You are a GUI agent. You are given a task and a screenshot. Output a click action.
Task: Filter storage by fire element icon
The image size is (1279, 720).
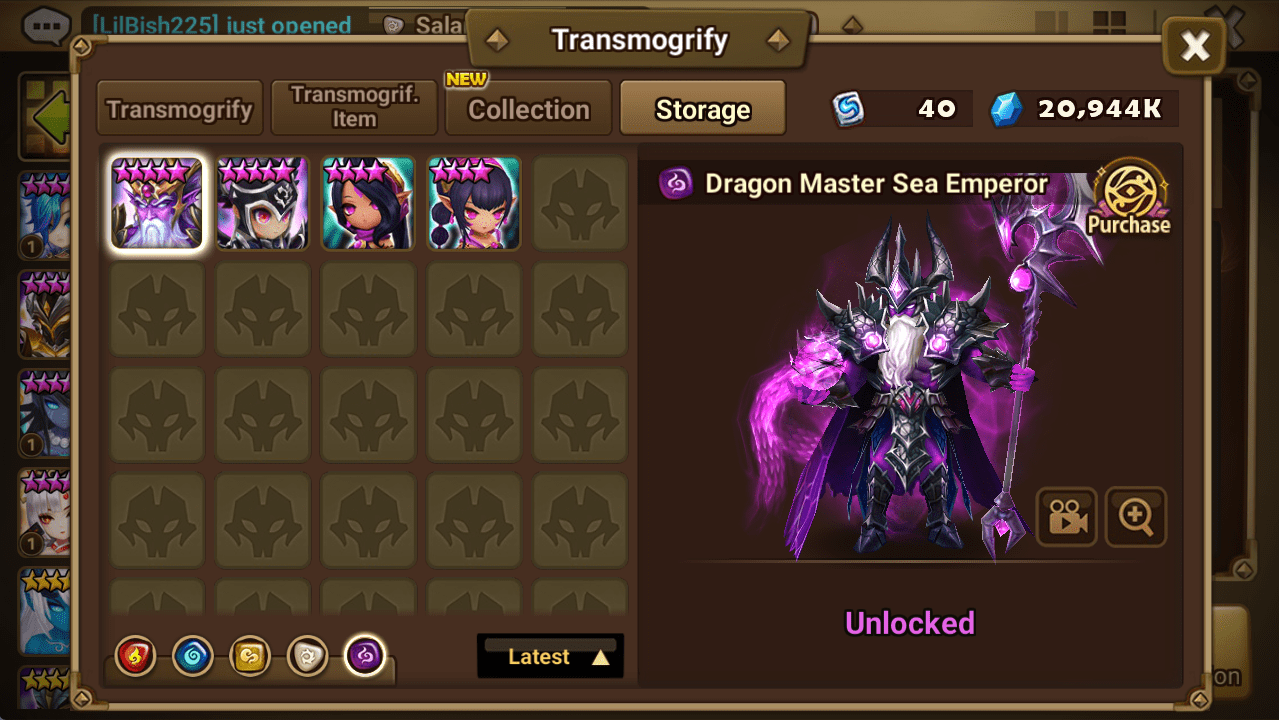[135, 657]
